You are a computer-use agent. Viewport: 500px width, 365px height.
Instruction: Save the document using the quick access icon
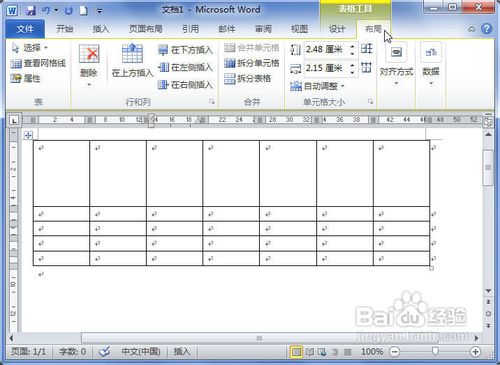coord(31,11)
